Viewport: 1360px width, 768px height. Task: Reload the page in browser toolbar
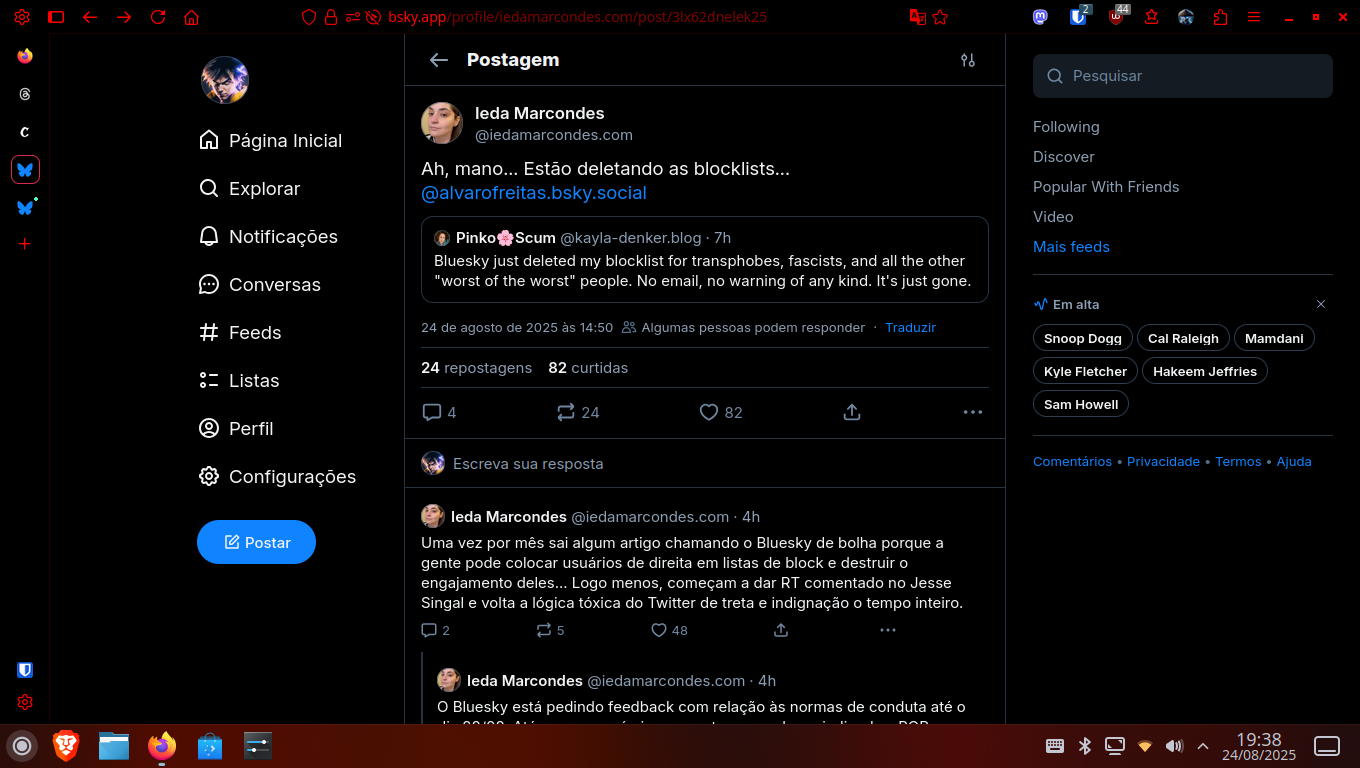158,17
